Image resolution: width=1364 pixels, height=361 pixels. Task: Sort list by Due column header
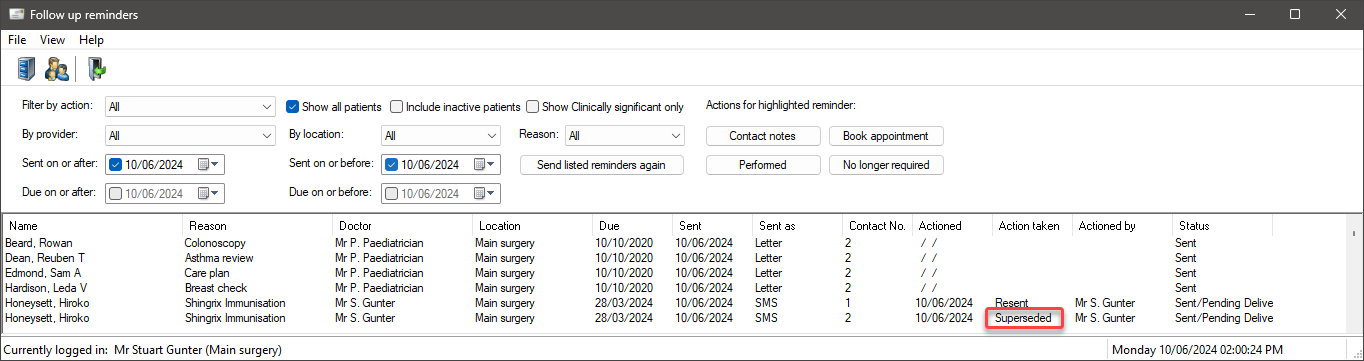click(x=632, y=226)
